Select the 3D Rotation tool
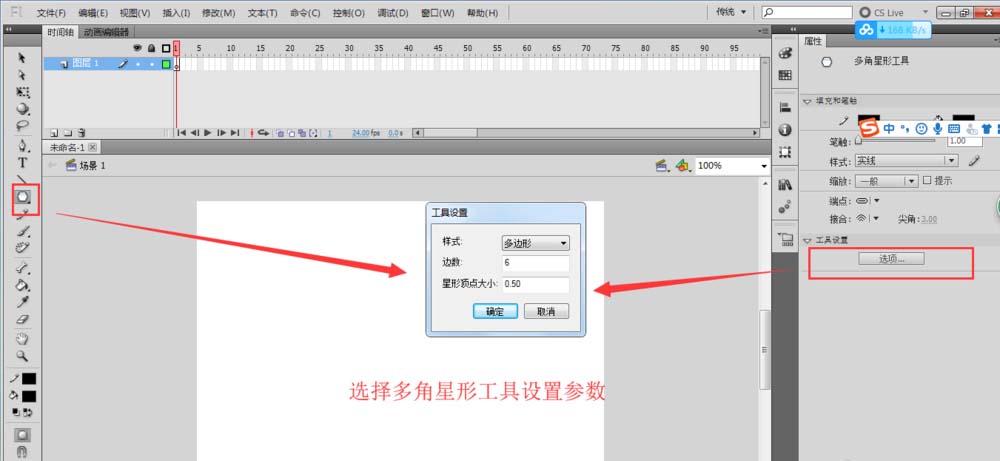The width and height of the screenshot is (1000, 461). point(22,109)
